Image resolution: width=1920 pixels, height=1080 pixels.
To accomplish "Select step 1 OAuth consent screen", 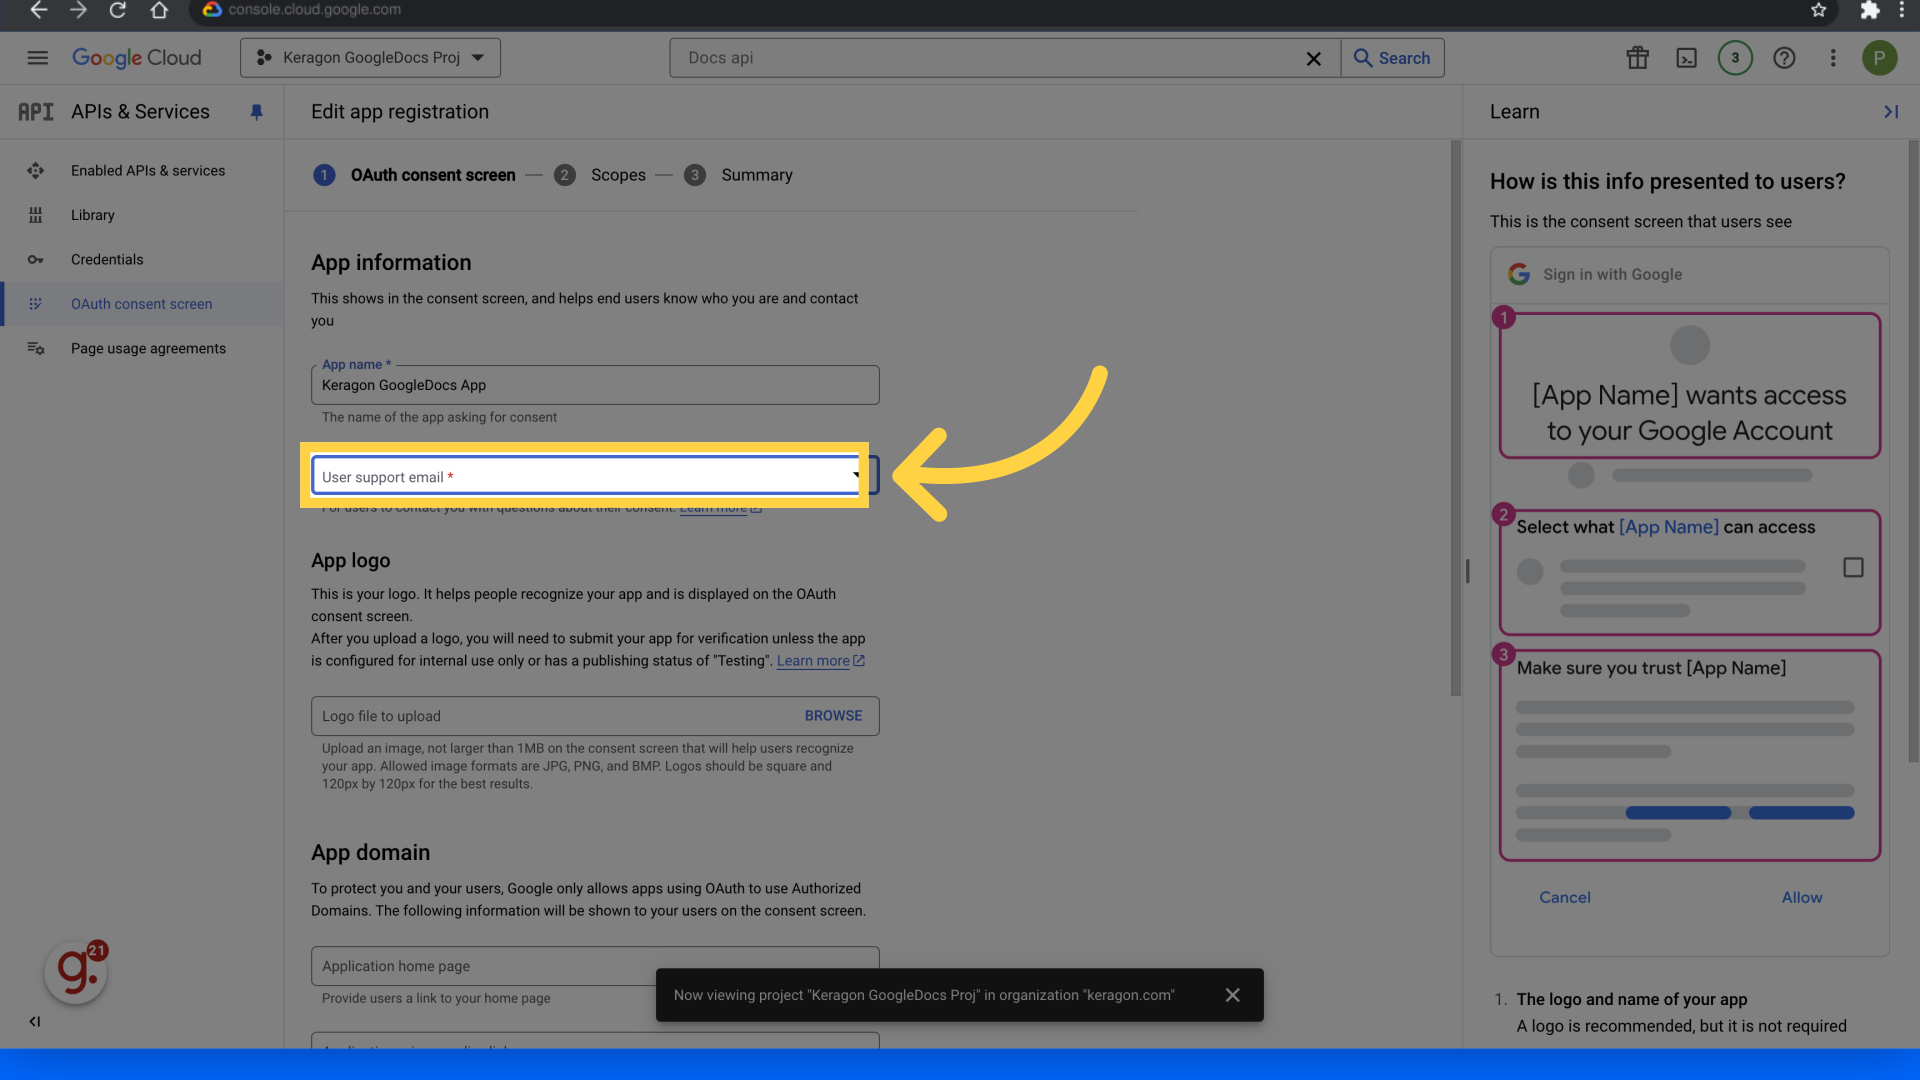I will point(415,175).
